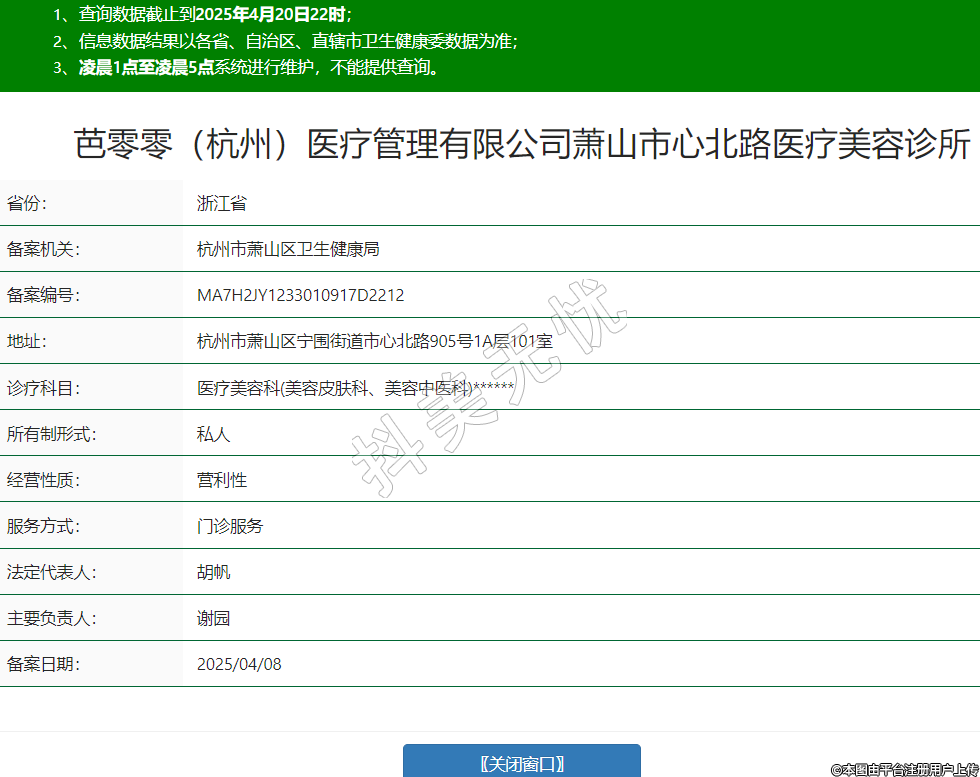Image resolution: width=980 pixels, height=777 pixels.
Task: Click the address value ending in 101室
Action: coord(374,341)
